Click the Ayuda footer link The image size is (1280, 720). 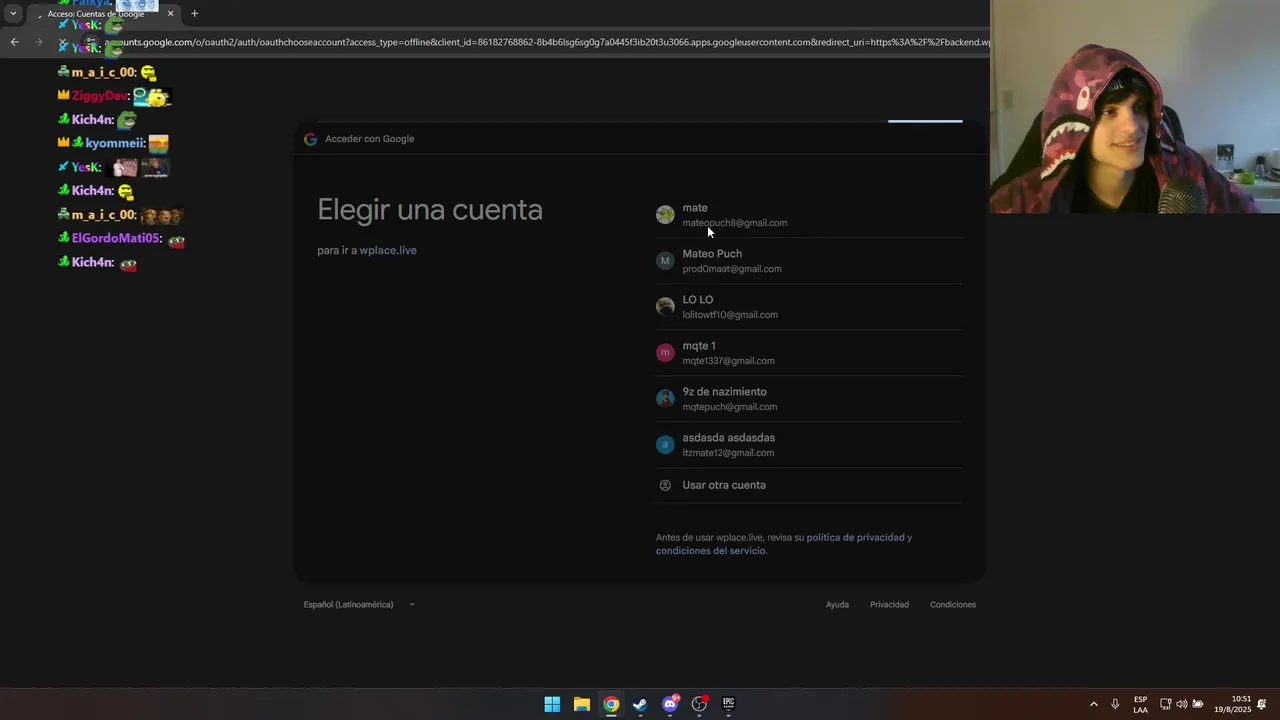(x=837, y=604)
